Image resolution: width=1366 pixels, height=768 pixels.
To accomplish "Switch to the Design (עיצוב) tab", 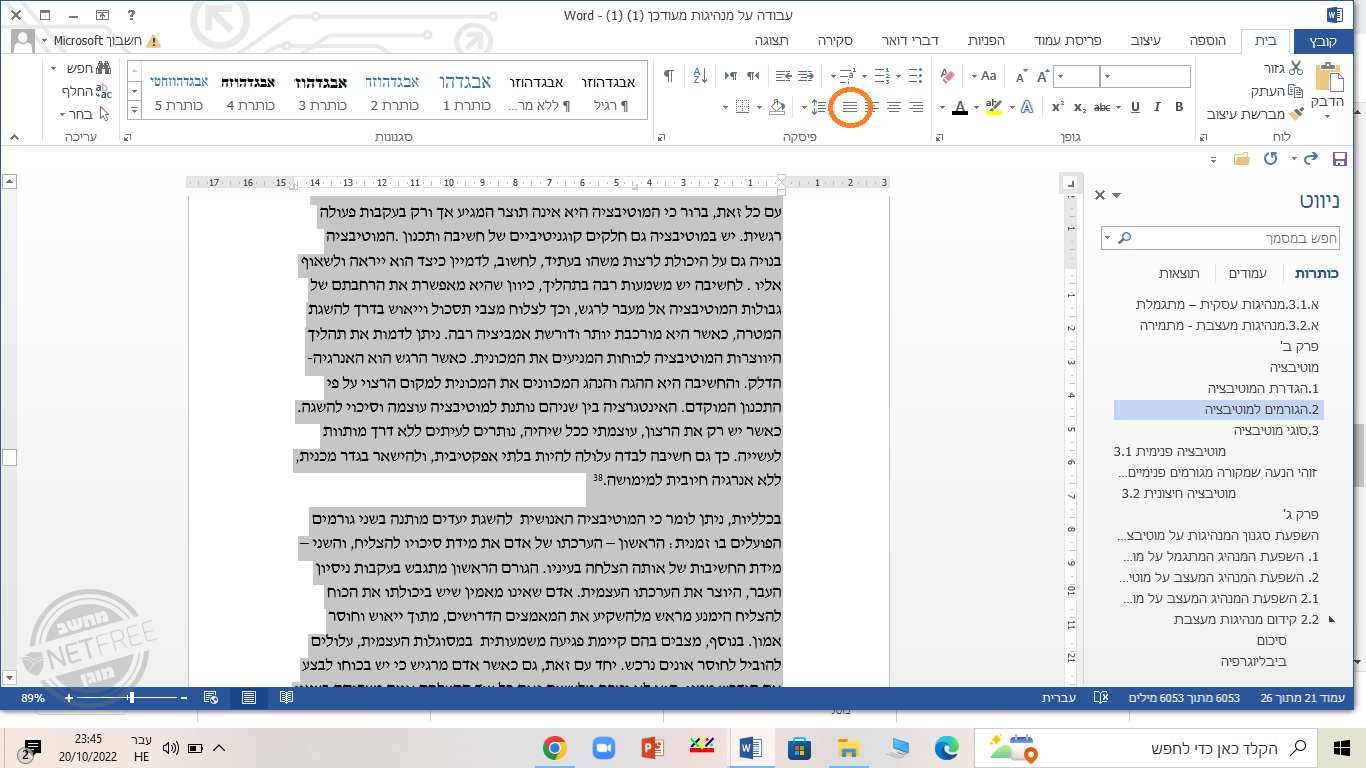I will [1146, 41].
